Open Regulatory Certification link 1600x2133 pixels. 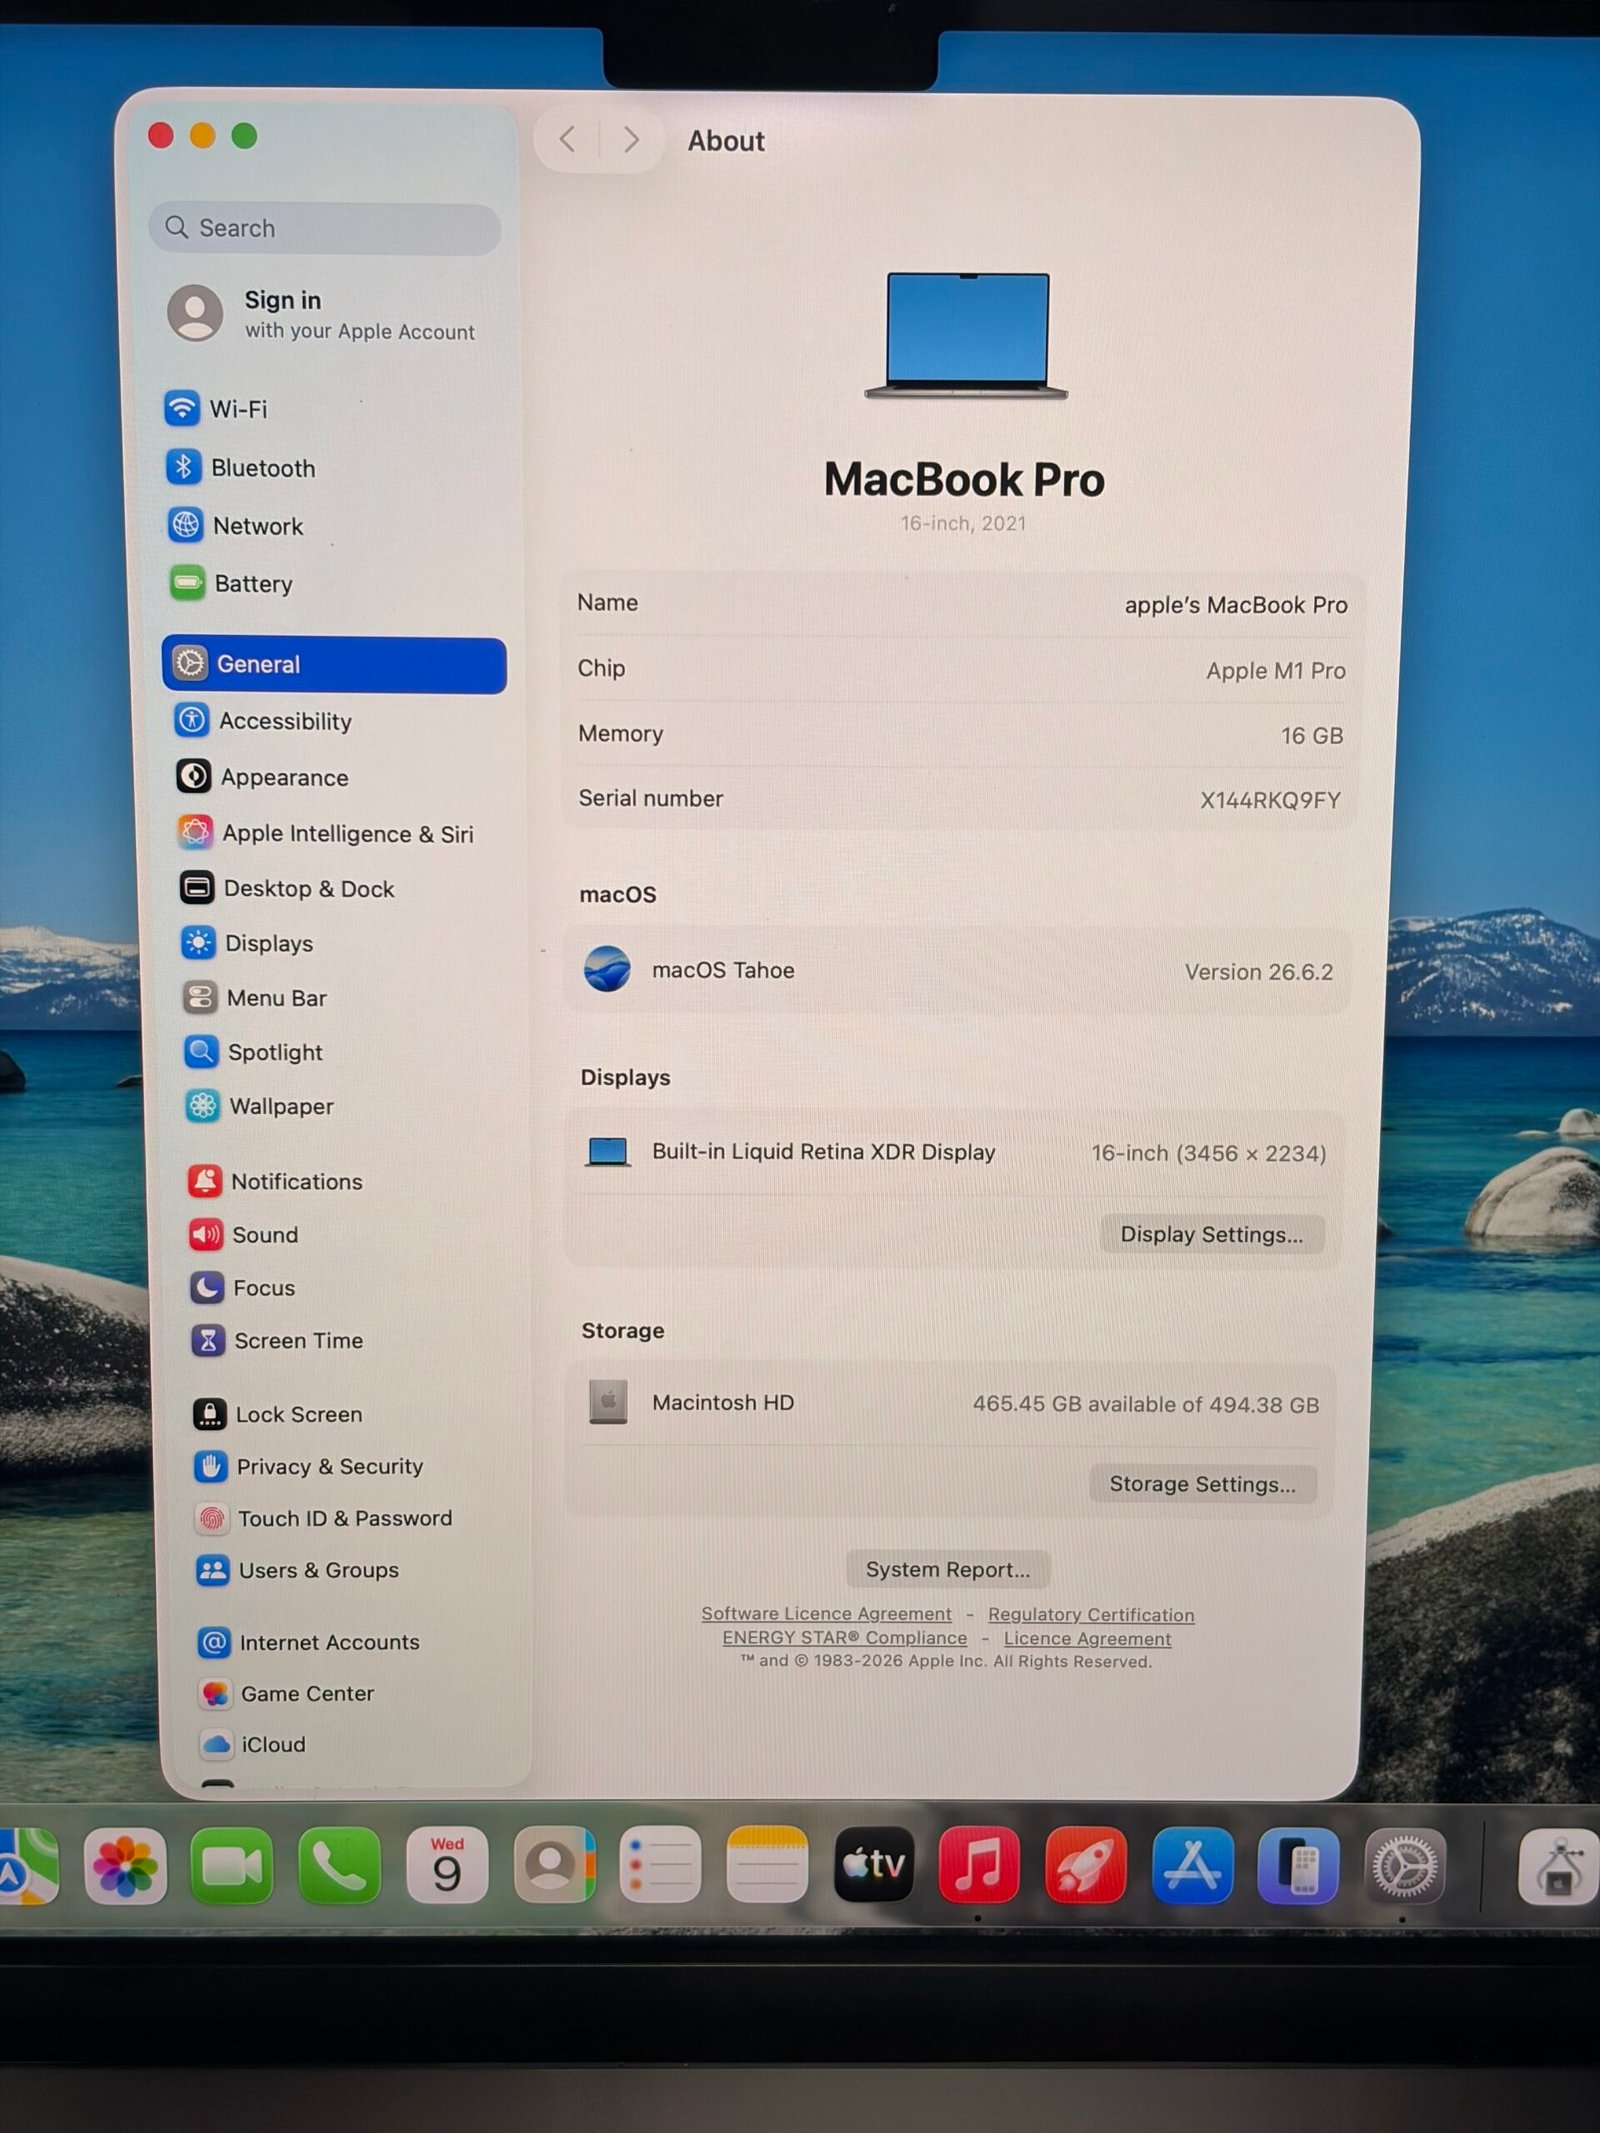click(x=1091, y=1615)
